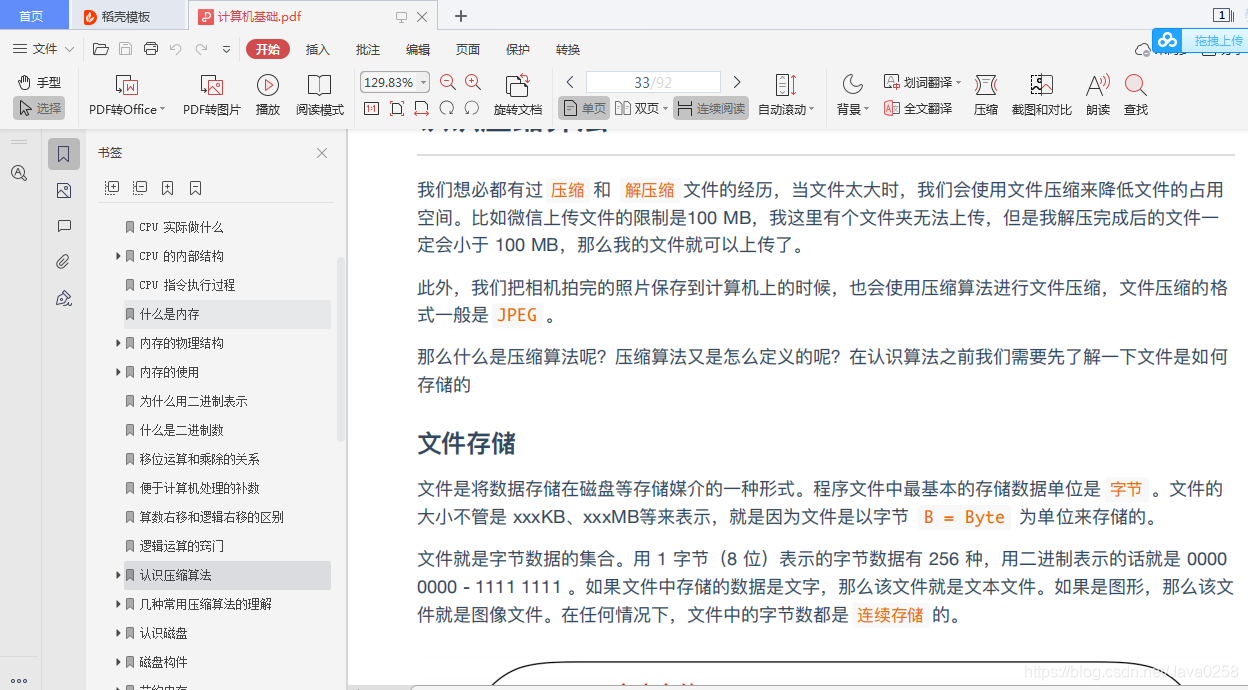1248x690 pixels.
Task: Open quick access toolbar customize arrow
Action: pos(226,49)
